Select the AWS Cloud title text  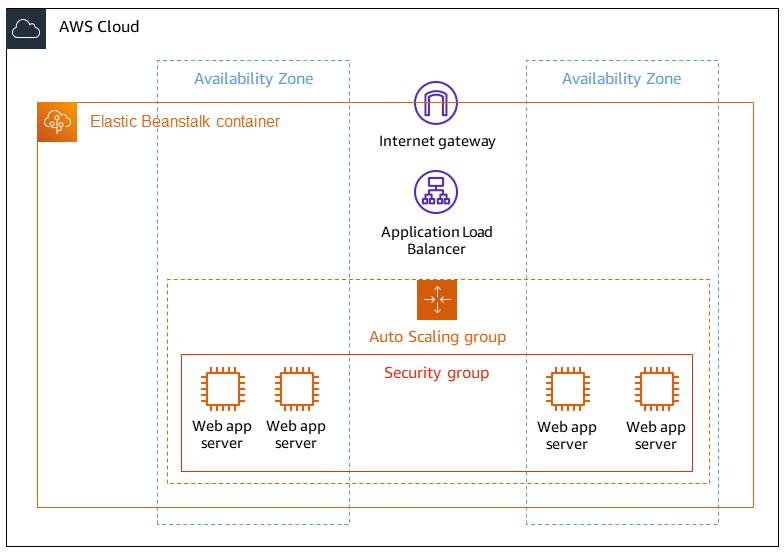[x=99, y=26]
